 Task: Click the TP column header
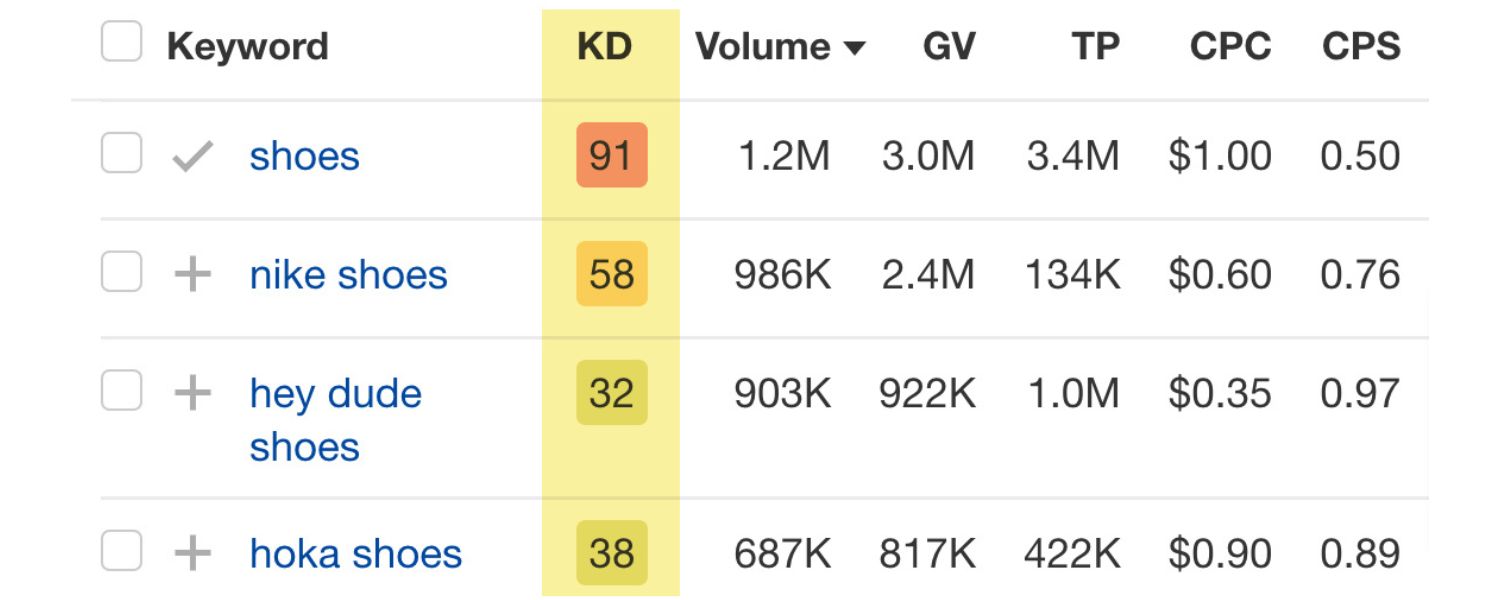pyautogui.click(x=1096, y=45)
